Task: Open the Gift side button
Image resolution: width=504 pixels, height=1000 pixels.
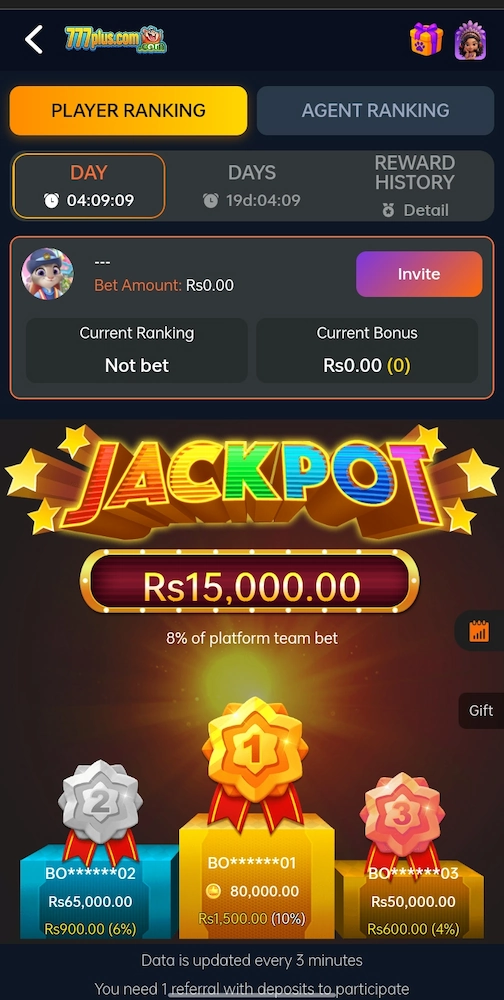Action: point(481,710)
